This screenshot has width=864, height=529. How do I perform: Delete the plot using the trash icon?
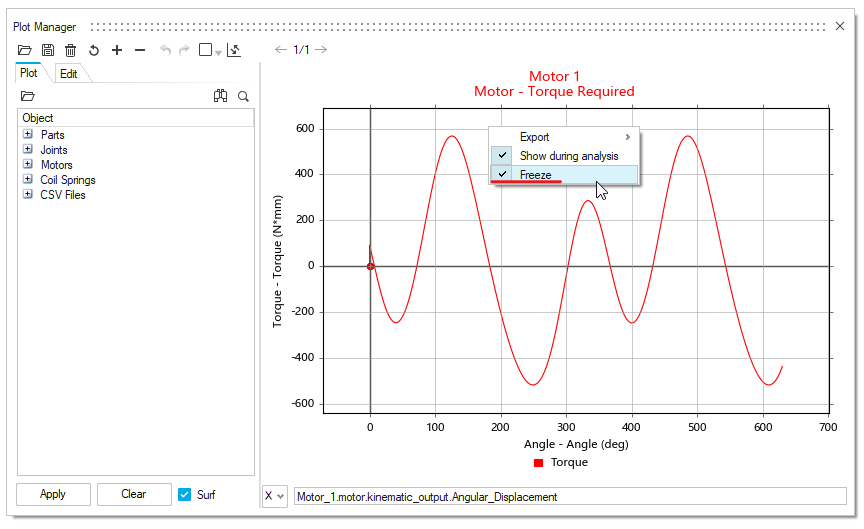point(70,50)
